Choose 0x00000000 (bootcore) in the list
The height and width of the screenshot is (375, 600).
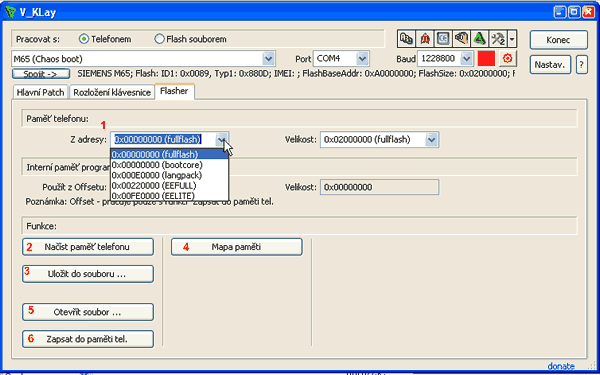(170, 165)
